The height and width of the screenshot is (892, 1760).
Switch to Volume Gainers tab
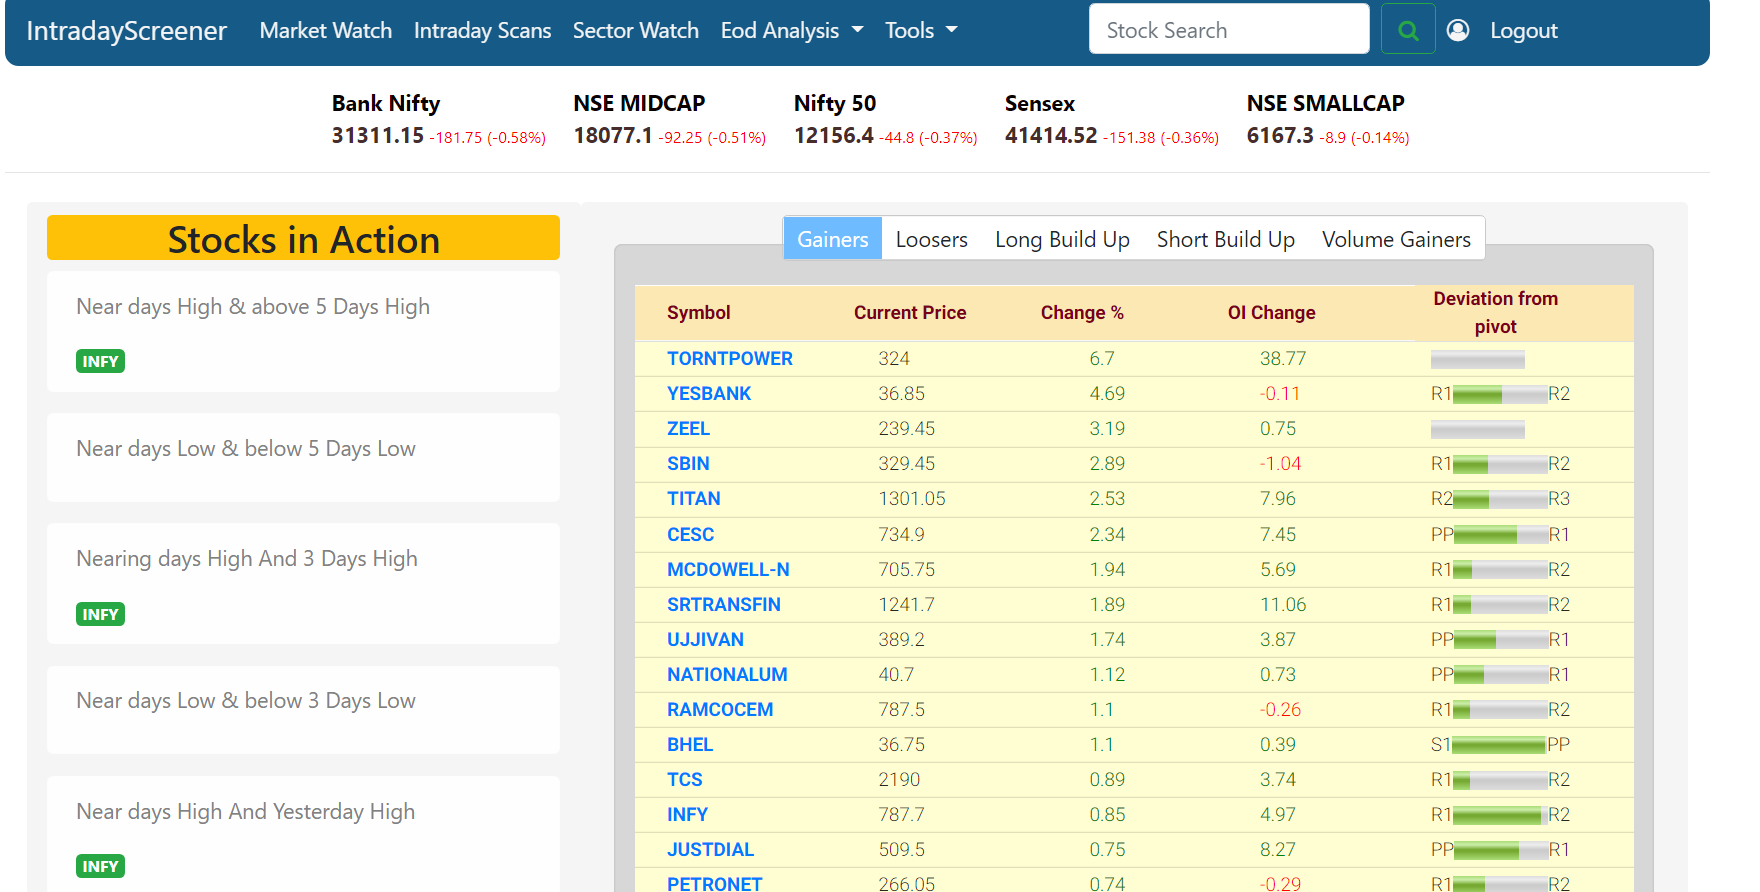click(x=1396, y=239)
